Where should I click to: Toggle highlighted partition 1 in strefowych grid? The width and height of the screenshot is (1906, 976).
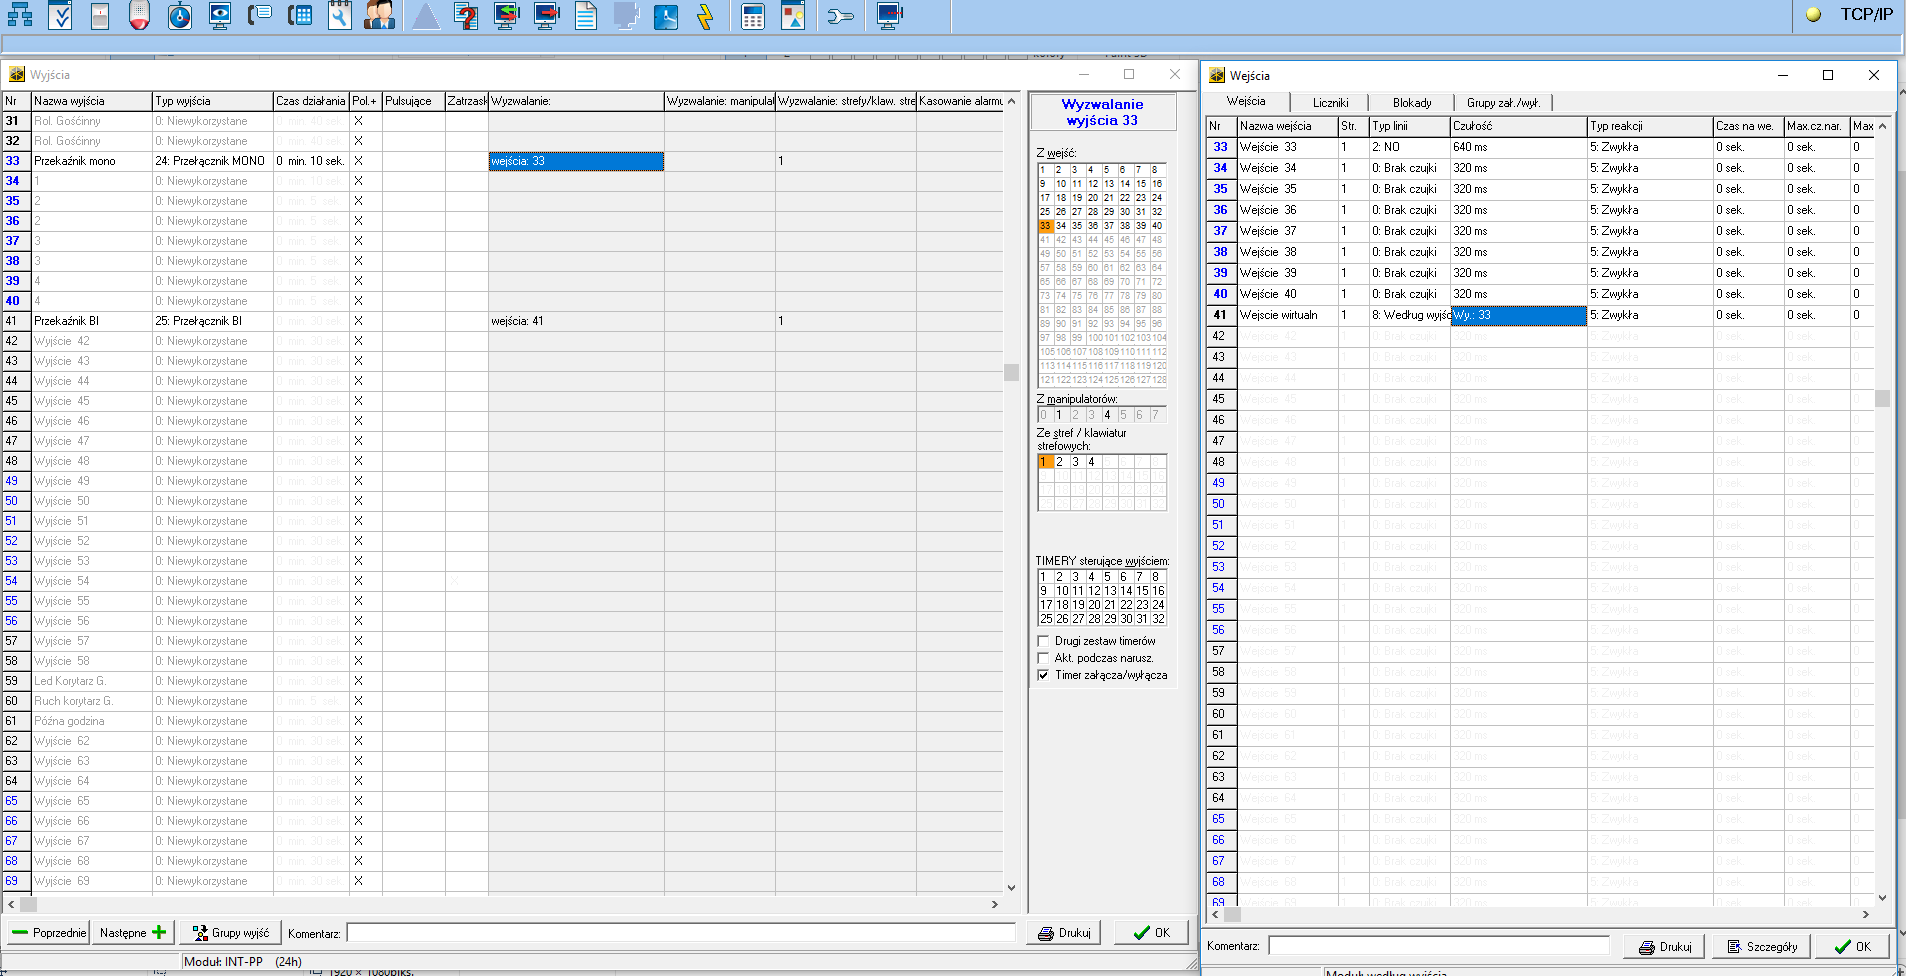pos(1045,462)
